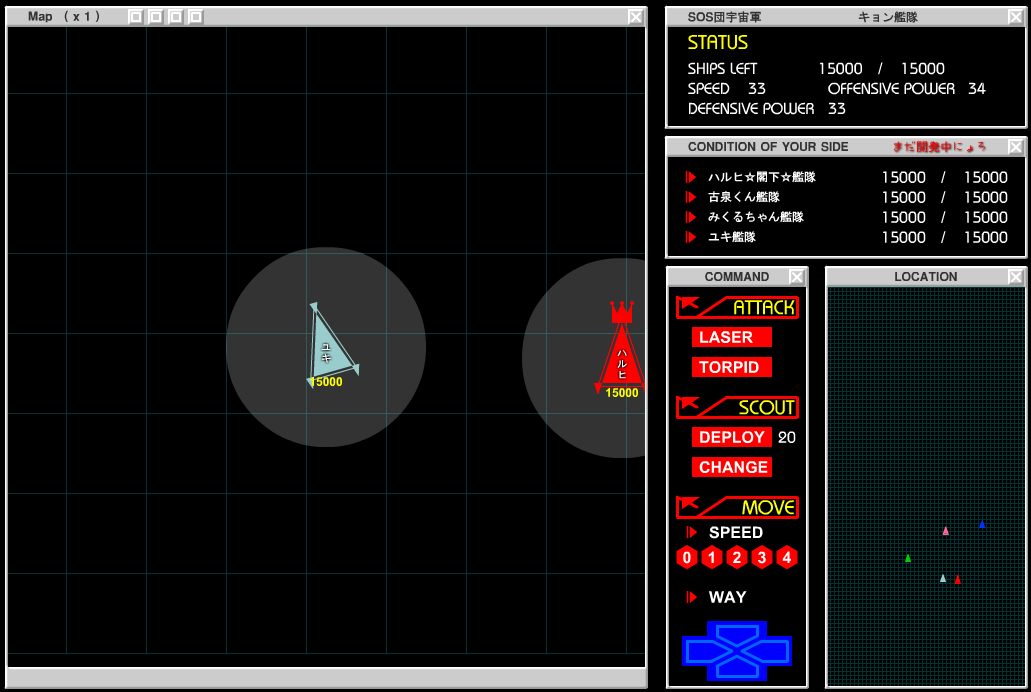The image size is (1031, 692).
Task: Click the WAY label arrow marker
Action: point(691,597)
